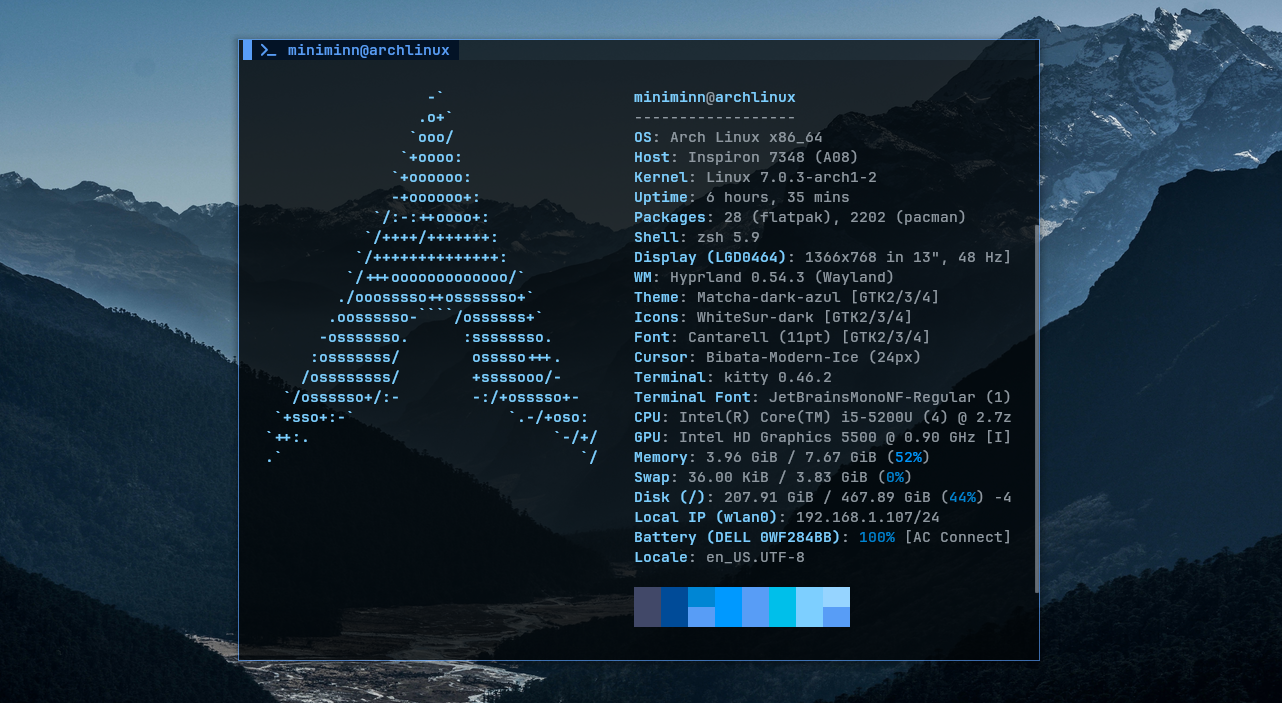
Task: Click the 'Battery (DELL 0WF284BB)' label
Action: pos(737,537)
